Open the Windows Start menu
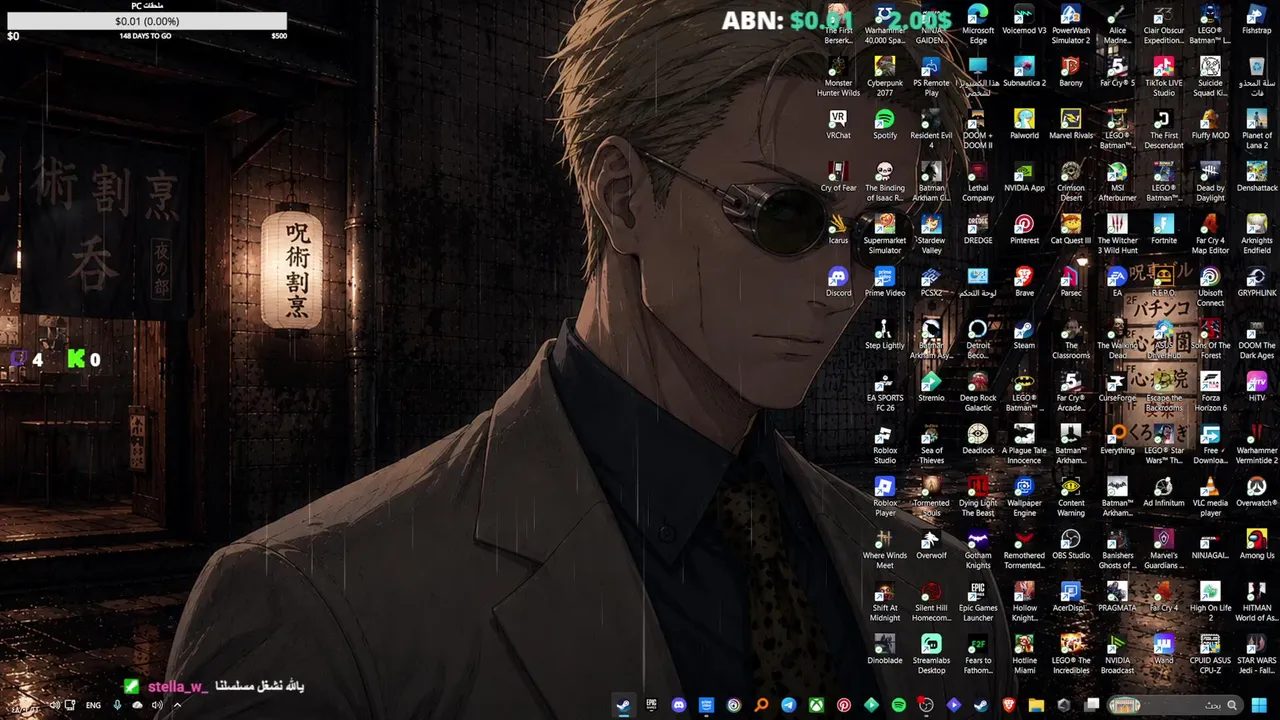 coord(1259,705)
